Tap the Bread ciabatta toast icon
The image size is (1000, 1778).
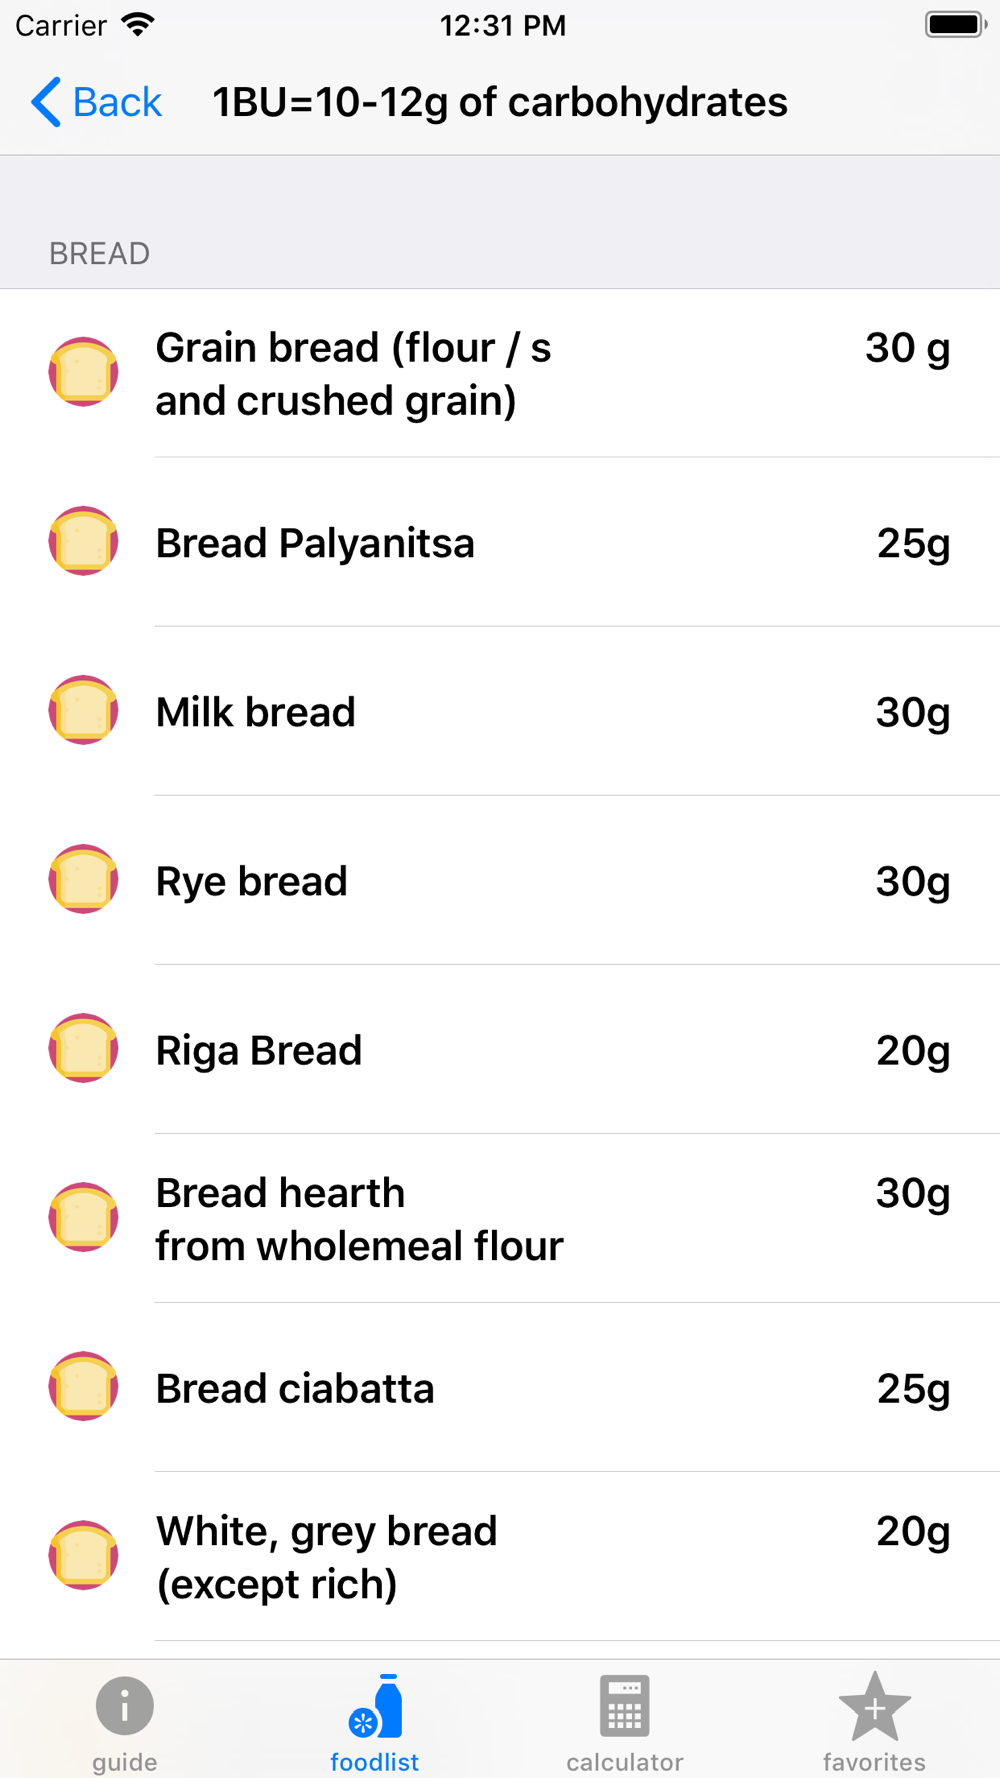tap(84, 1386)
